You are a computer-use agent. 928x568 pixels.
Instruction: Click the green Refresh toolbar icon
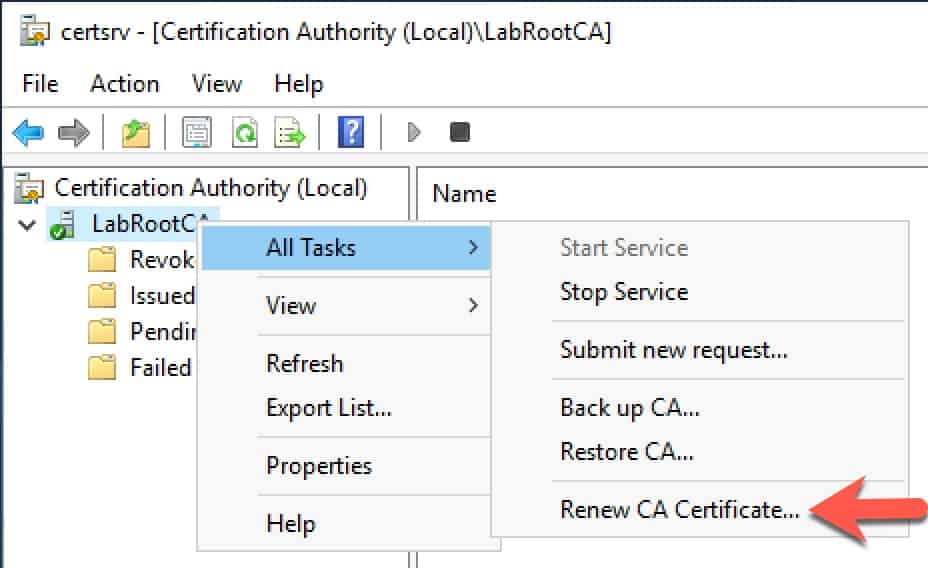tap(245, 132)
